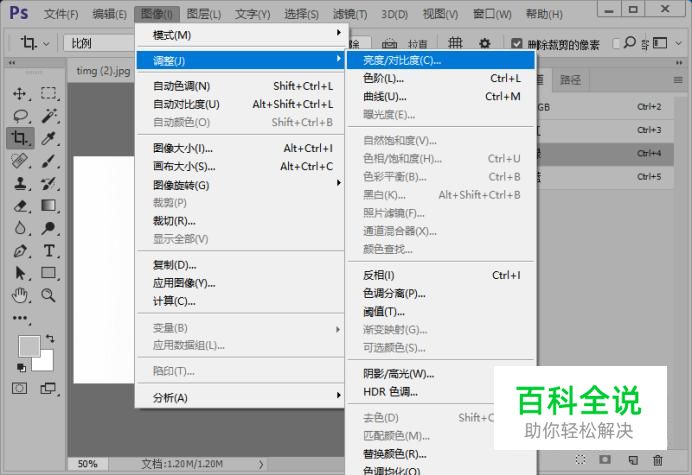
Task: Switch to the Paths panel tab
Action: click(570, 80)
